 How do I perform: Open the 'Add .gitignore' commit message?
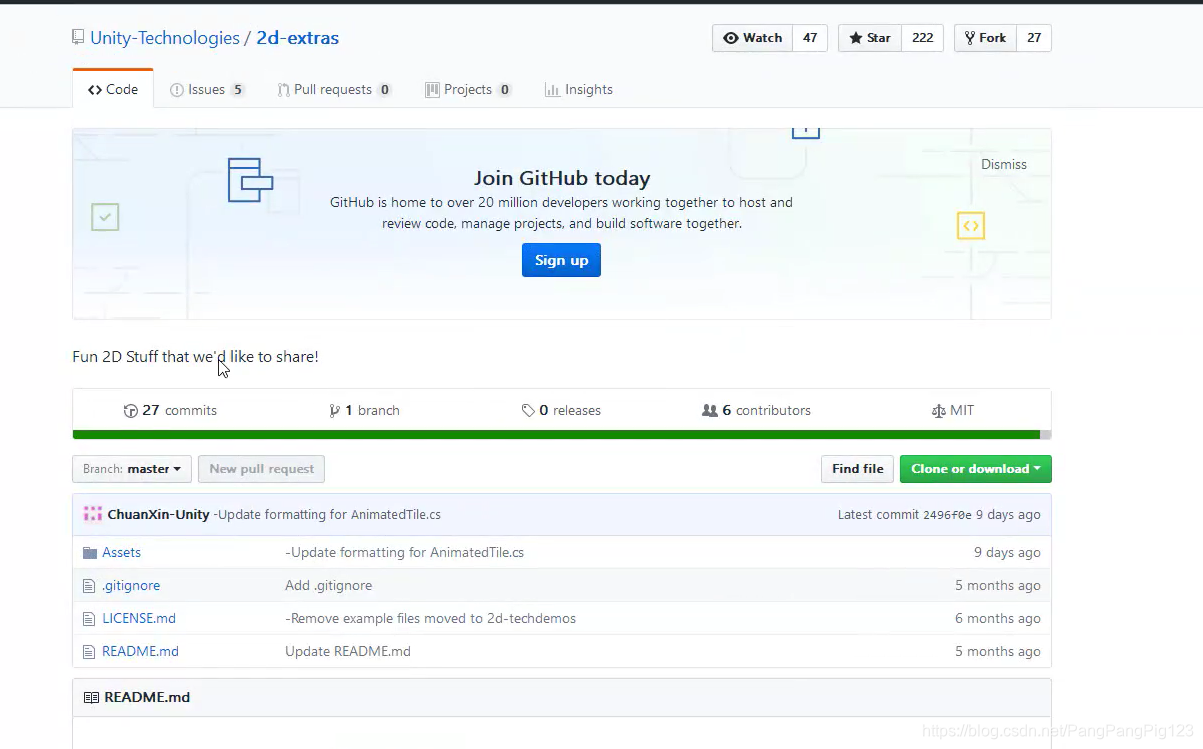tap(328, 585)
